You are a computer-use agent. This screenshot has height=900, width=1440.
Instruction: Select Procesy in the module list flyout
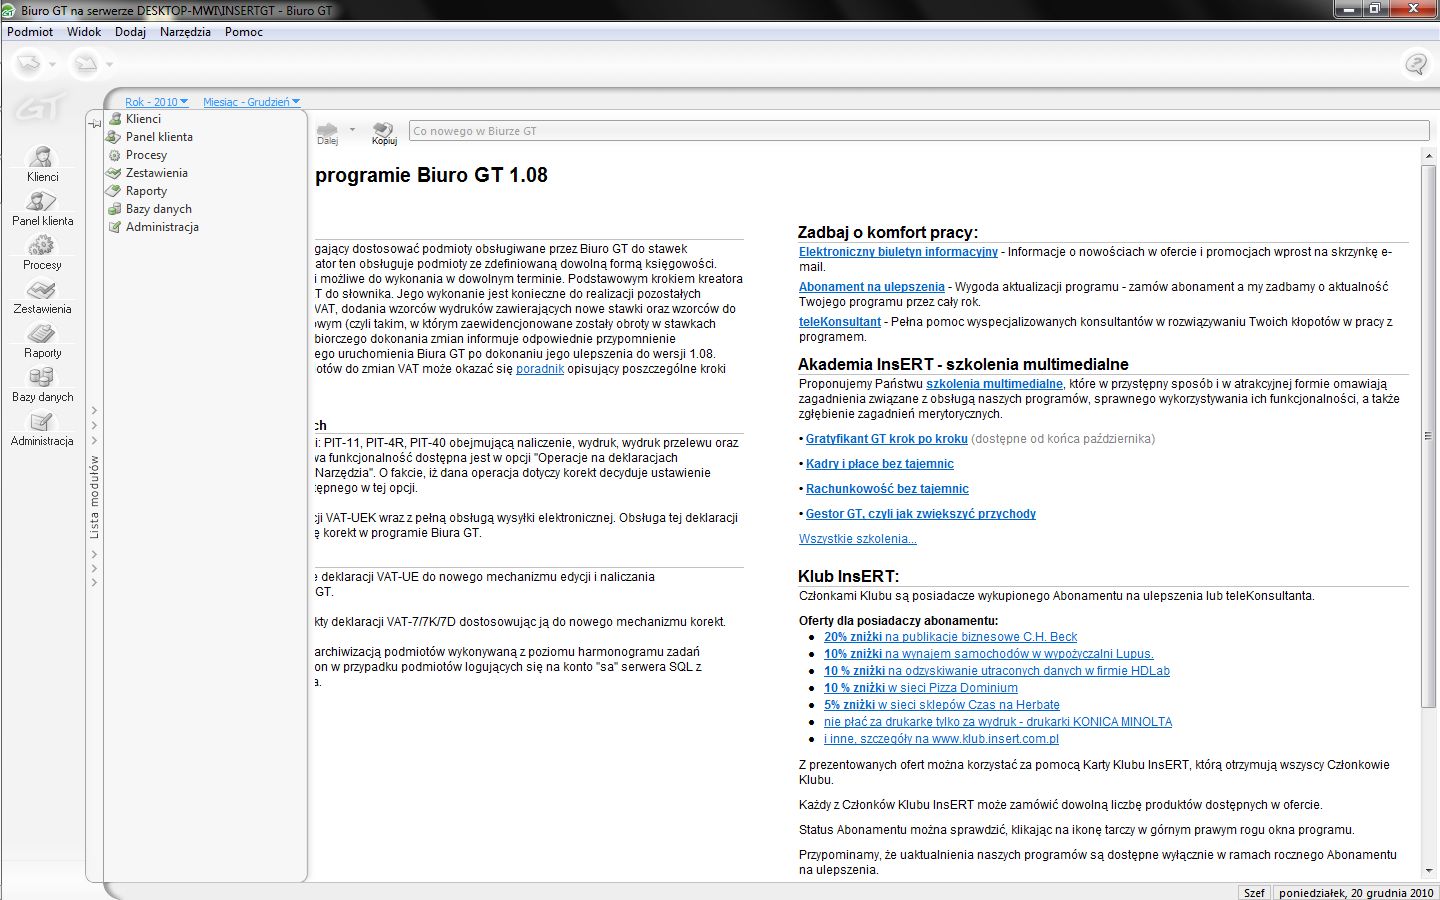(x=146, y=155)
